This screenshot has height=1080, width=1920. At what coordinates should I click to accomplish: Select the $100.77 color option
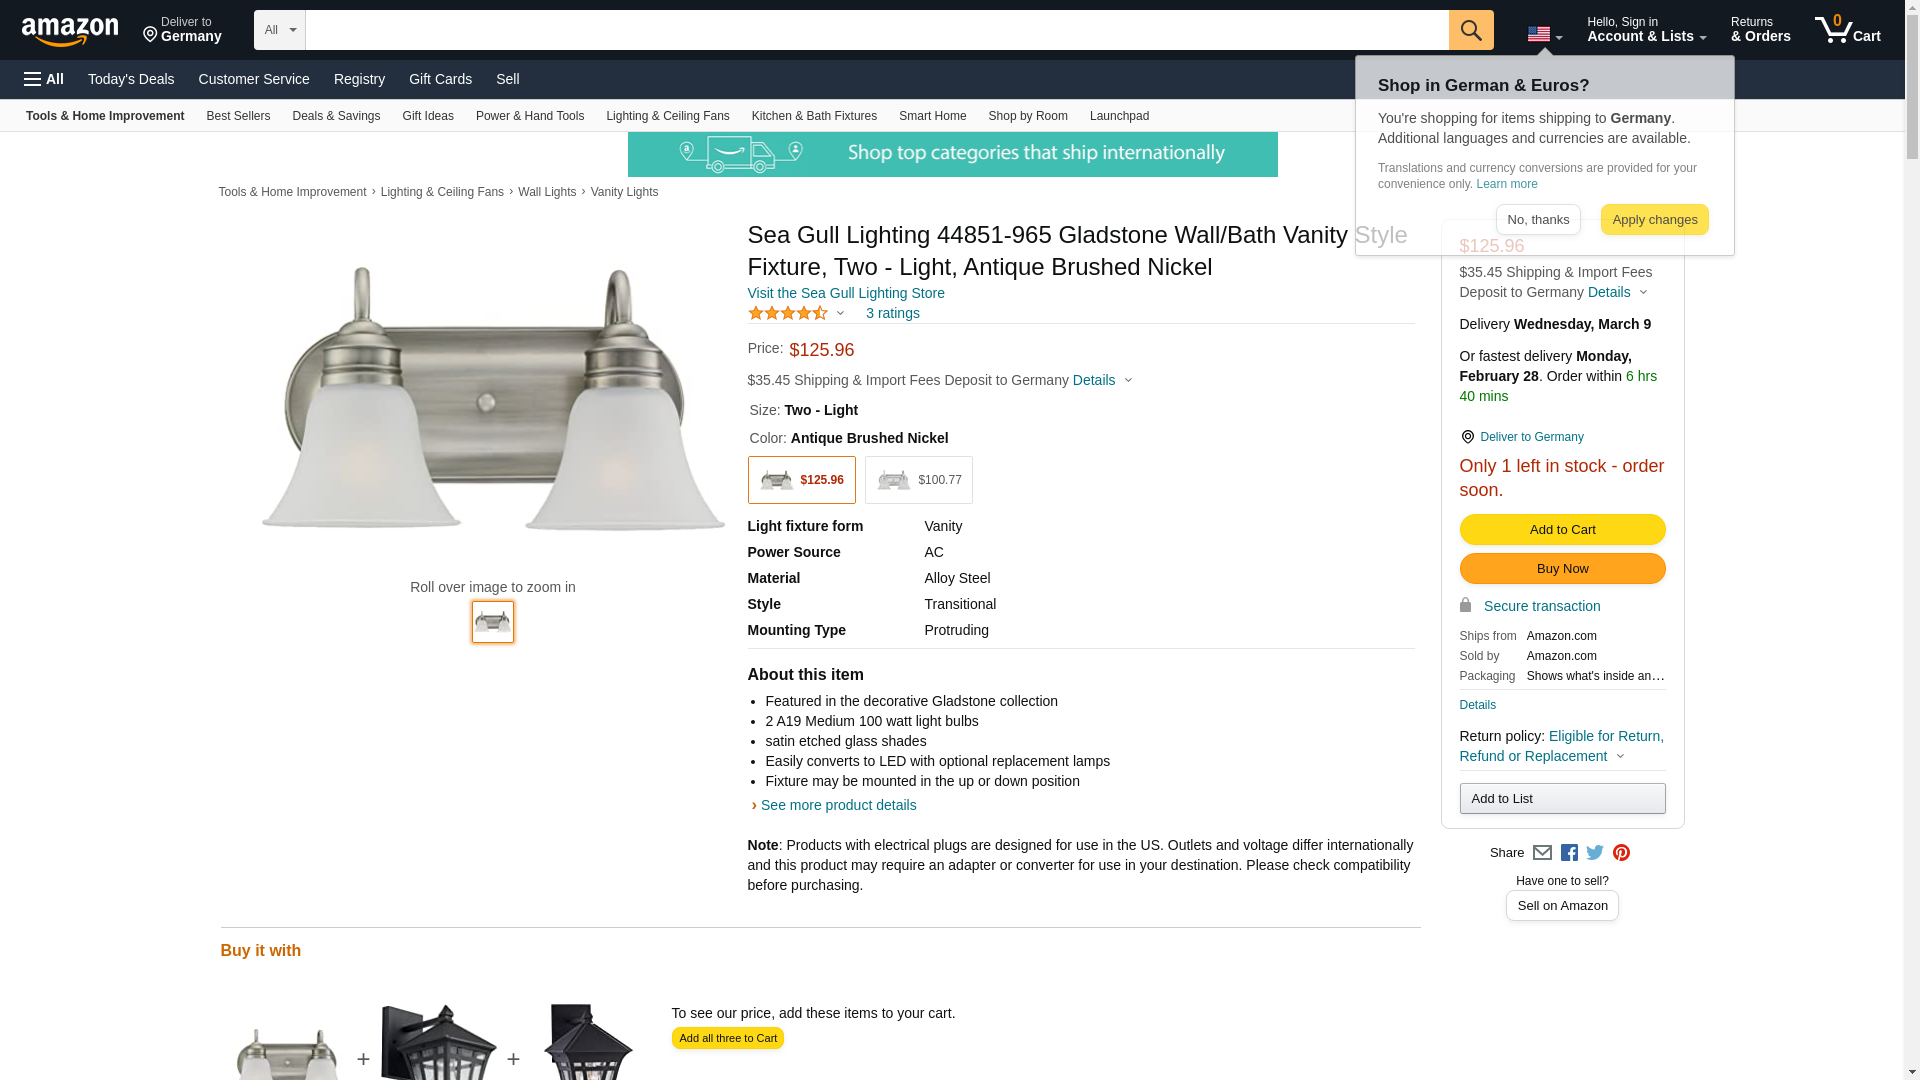pos(918,480)
